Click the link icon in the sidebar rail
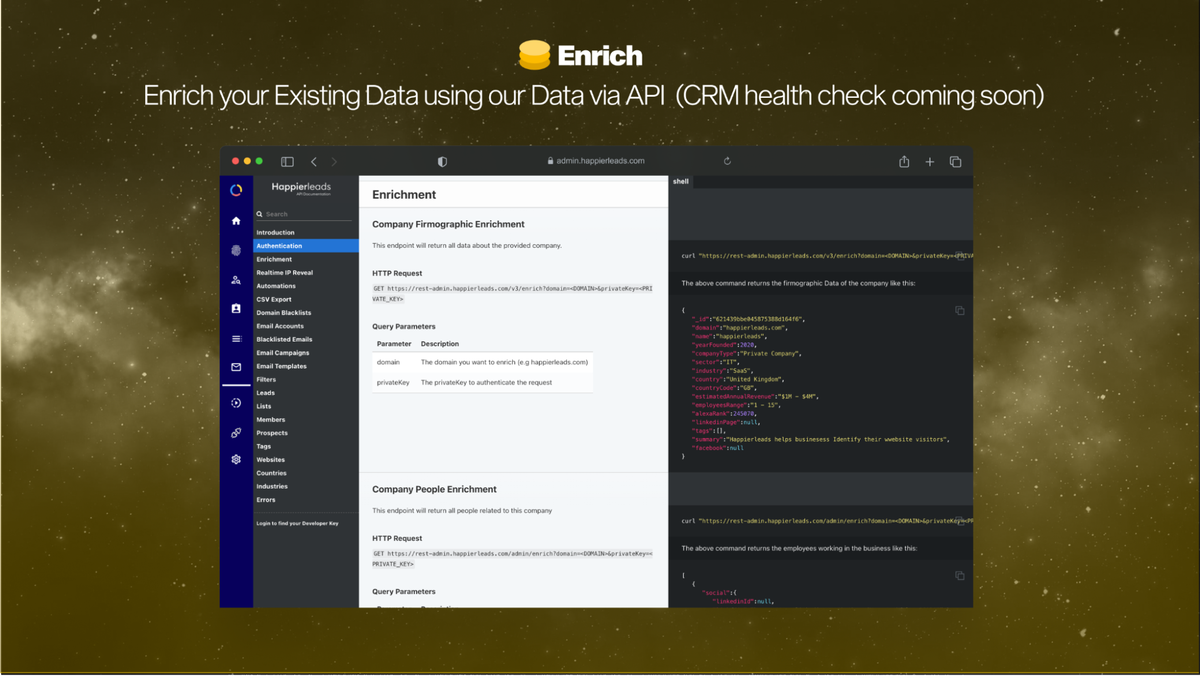 [236, 432]
